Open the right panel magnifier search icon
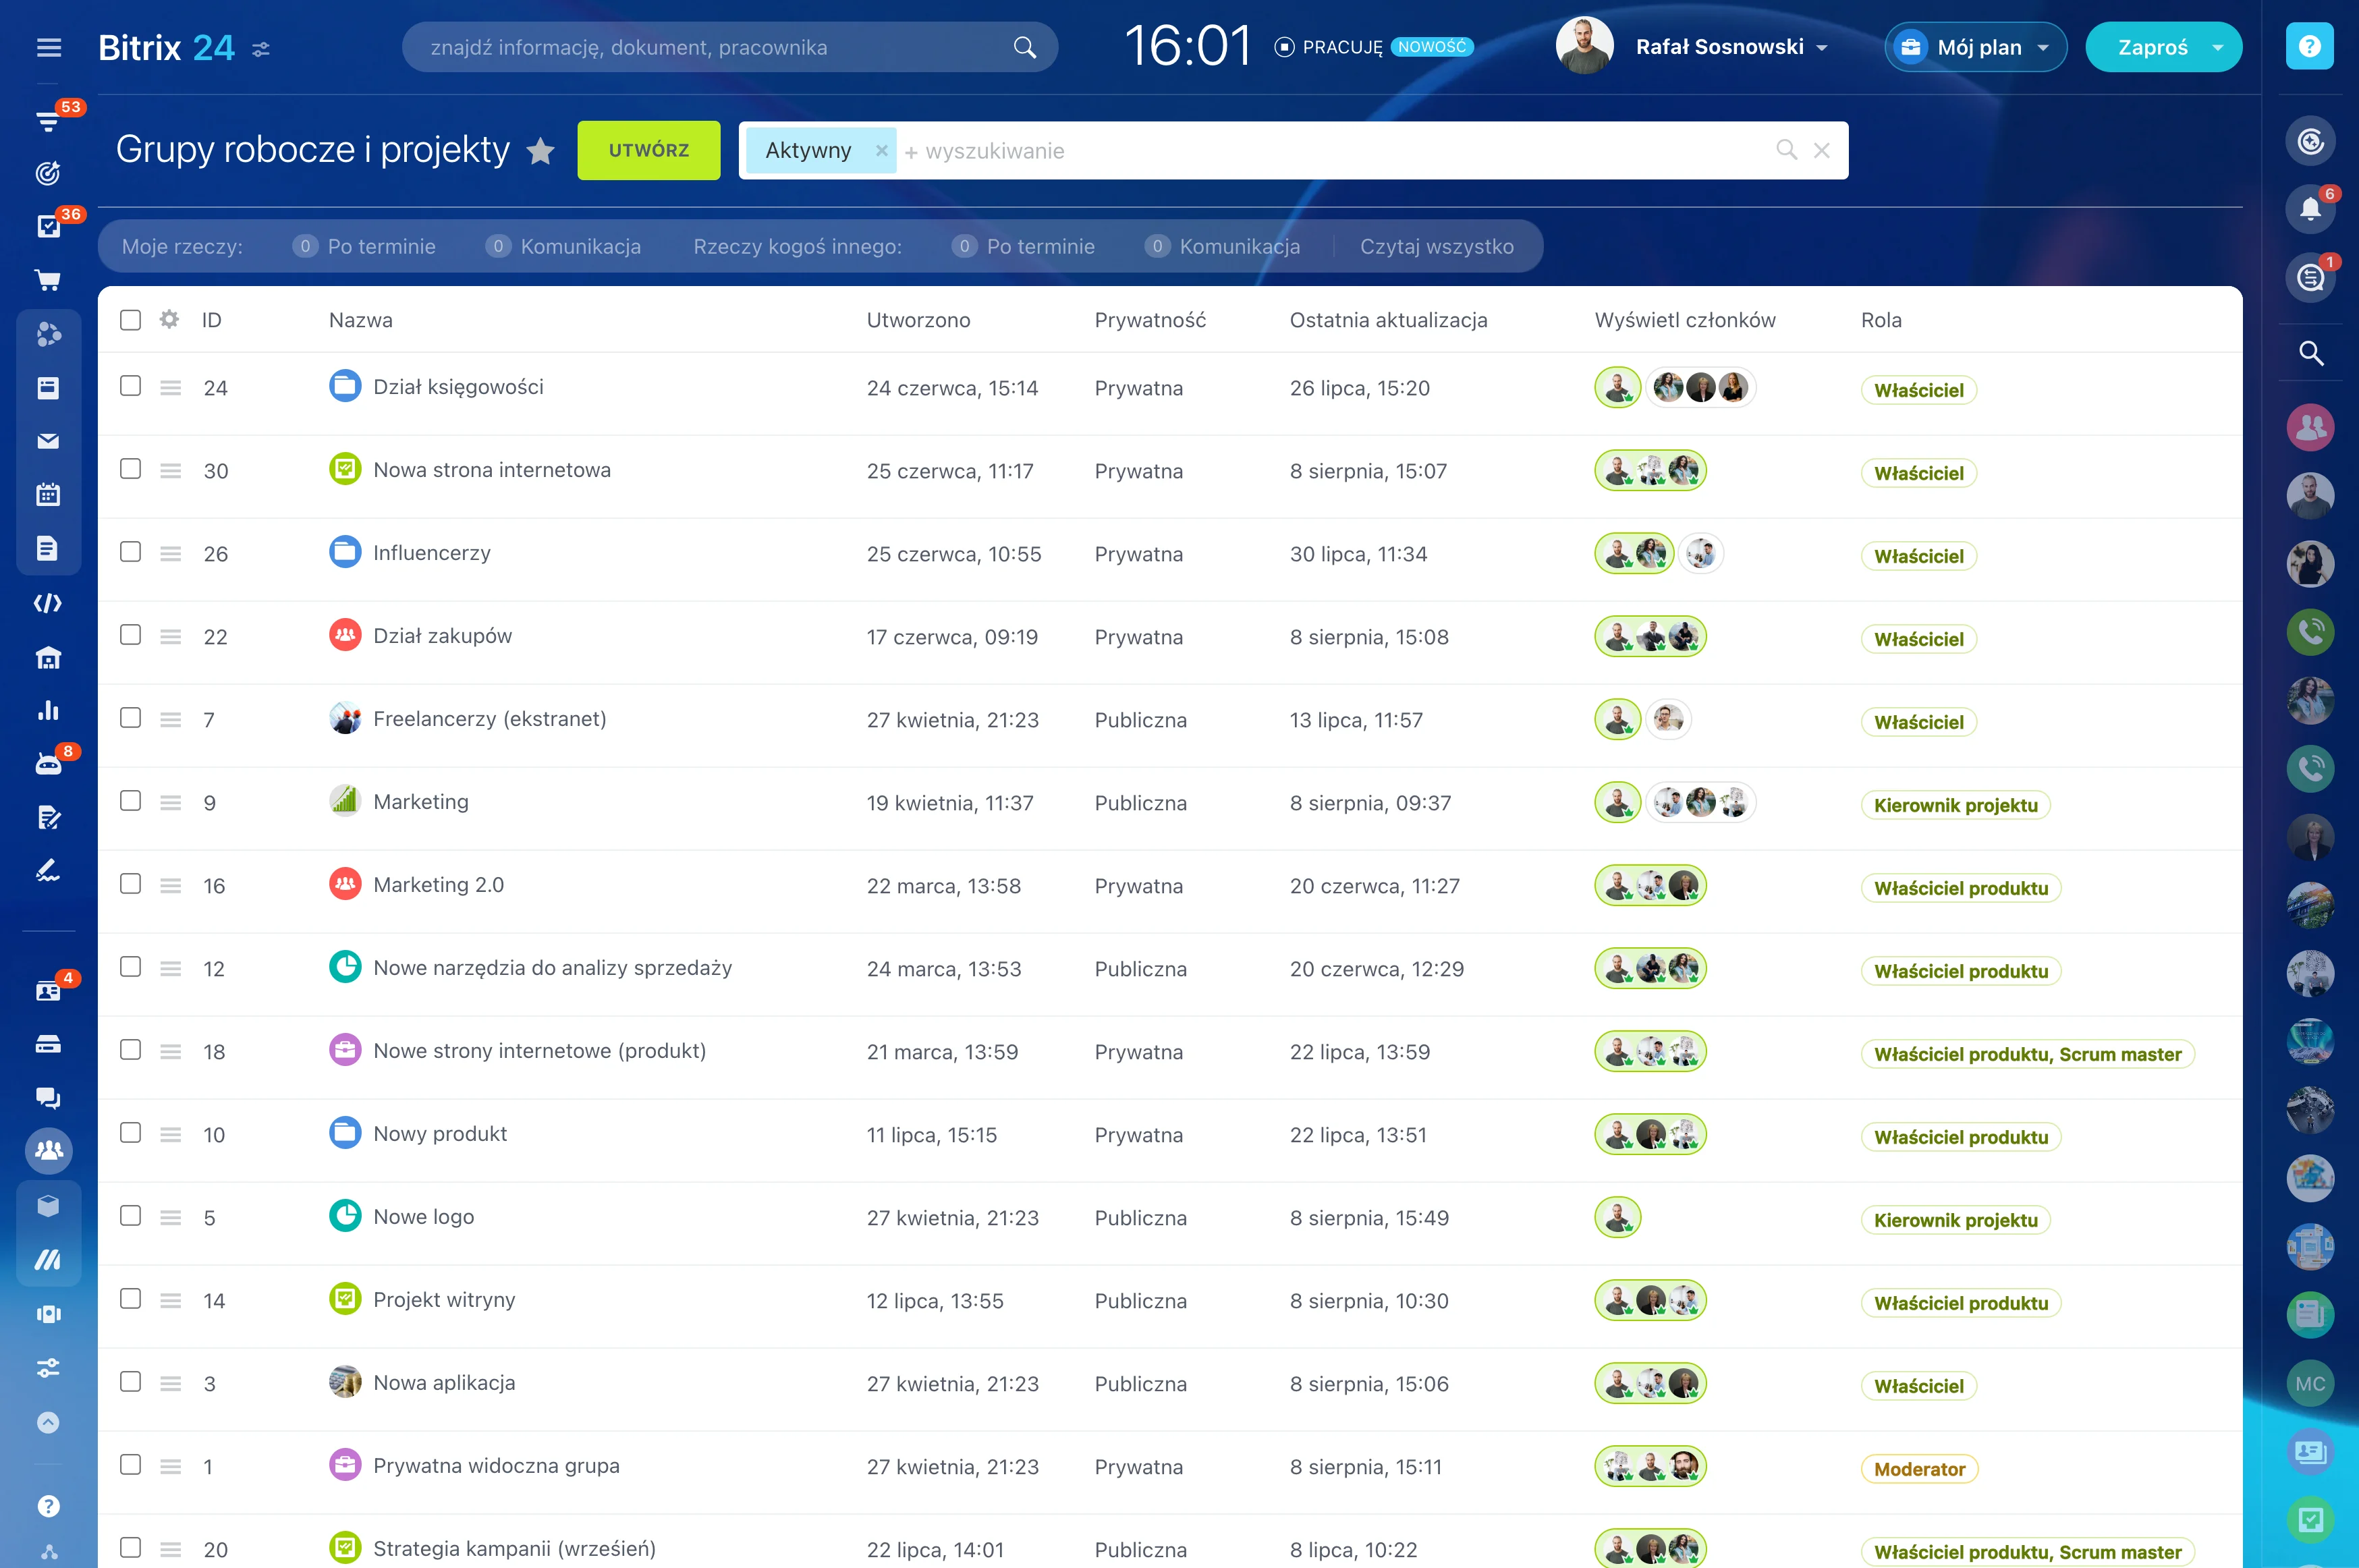The image size is (2359, 1568). pyautogui.click(x=2310, y=353)
